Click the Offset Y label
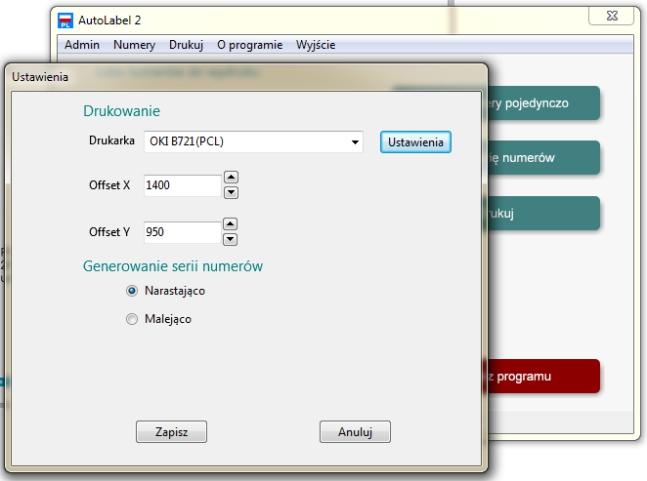This screenshot has height=481, width=647. pyautogui.click(x=109, y=232)
